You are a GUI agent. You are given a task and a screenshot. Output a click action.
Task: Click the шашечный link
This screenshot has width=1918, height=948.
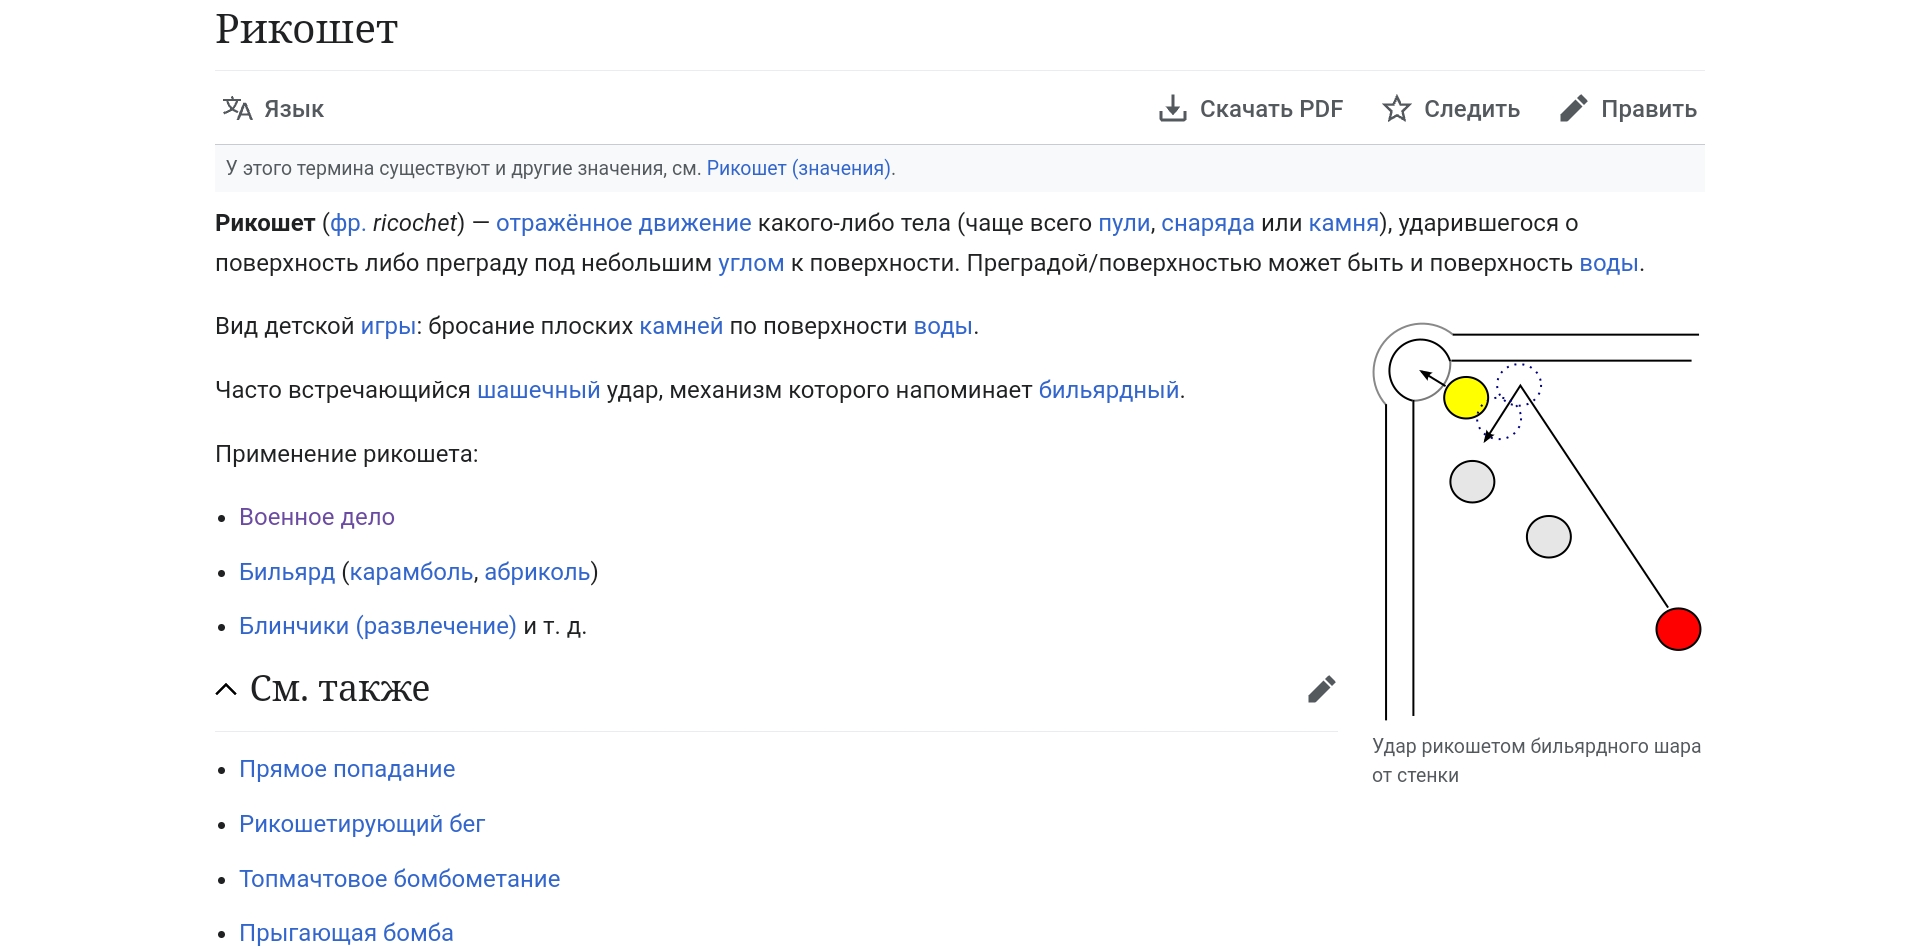[x=538, y=390]
